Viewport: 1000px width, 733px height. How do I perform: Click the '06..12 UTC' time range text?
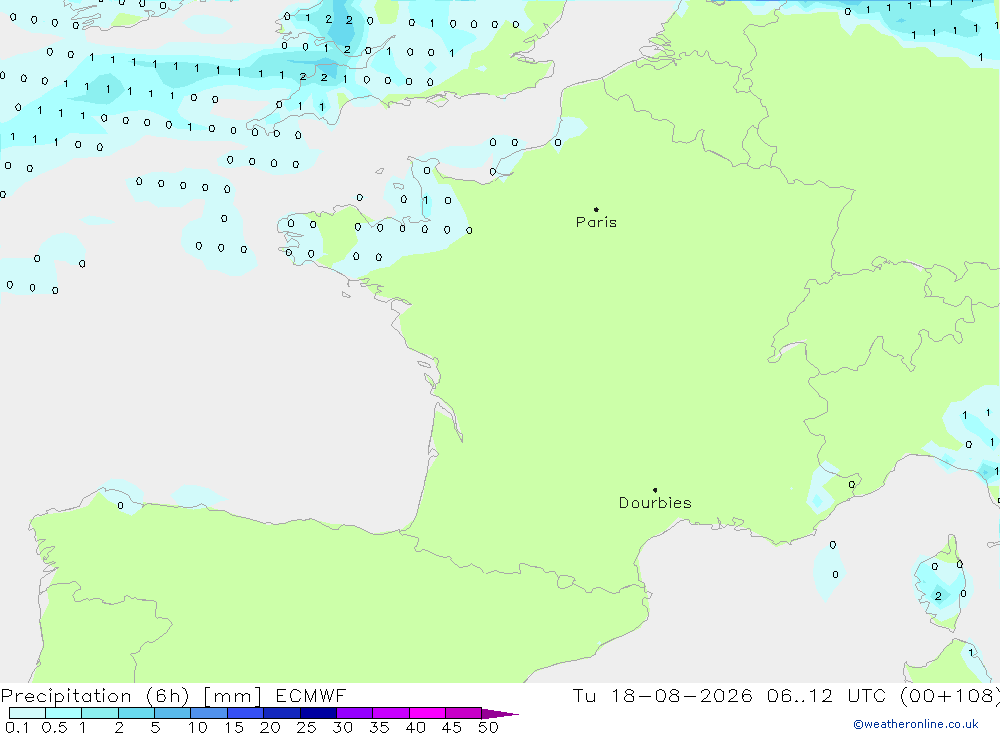coord(829,695)
